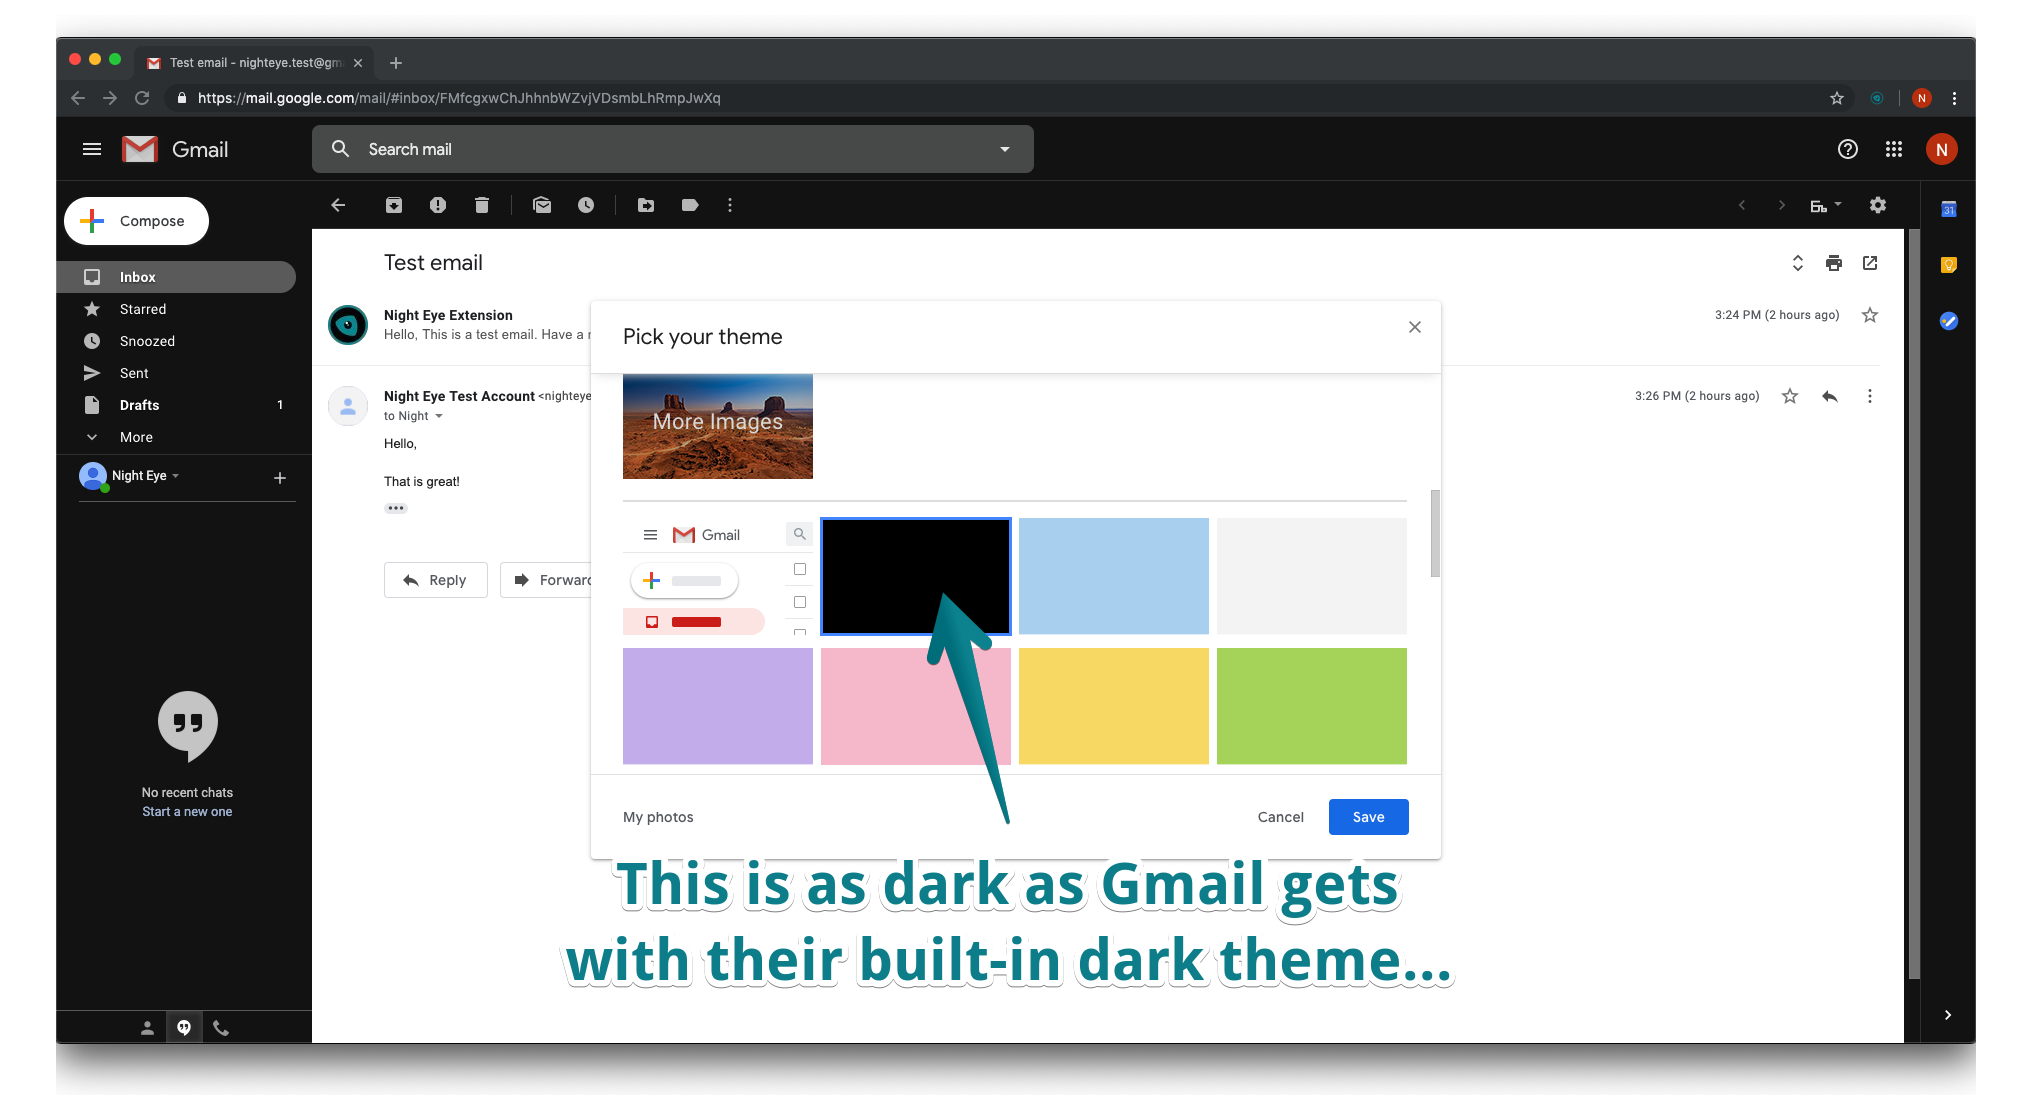The width and height of the screenshot is (2032, 1117).
Task: Click the Search mail input field
Action: point(673,149)
